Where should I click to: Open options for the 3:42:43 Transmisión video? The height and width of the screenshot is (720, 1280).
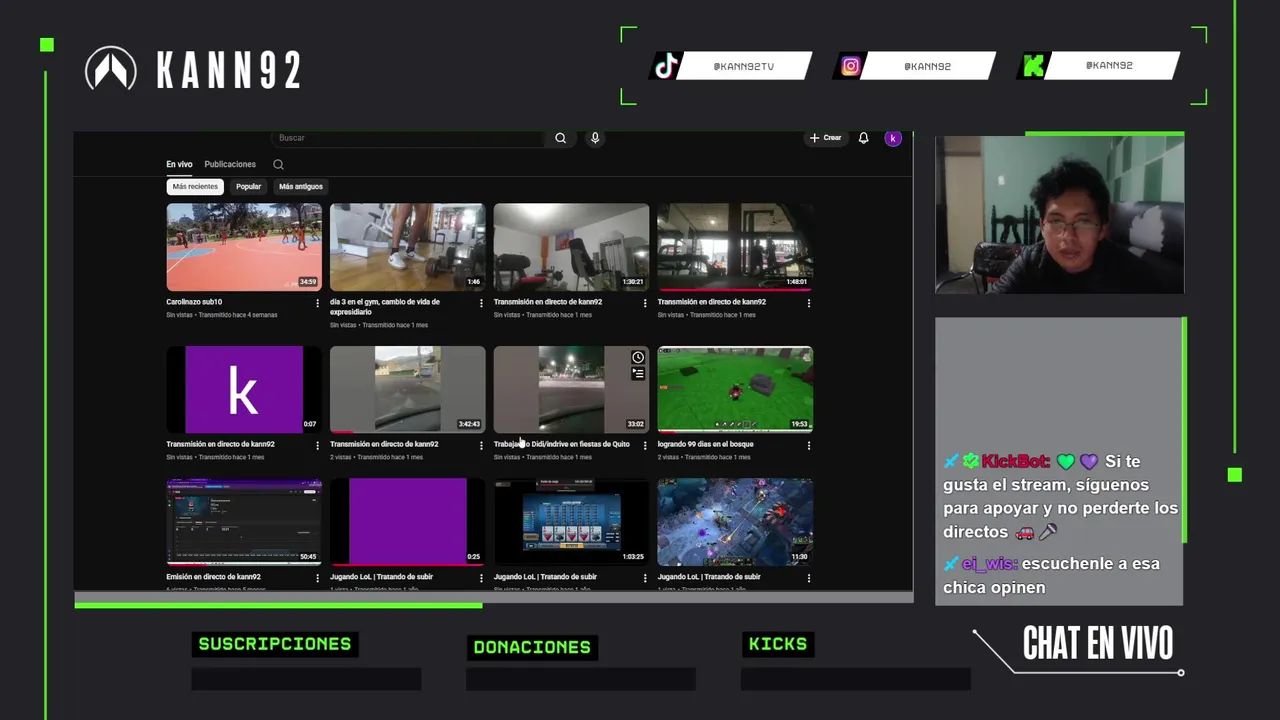tap(481, 445)
